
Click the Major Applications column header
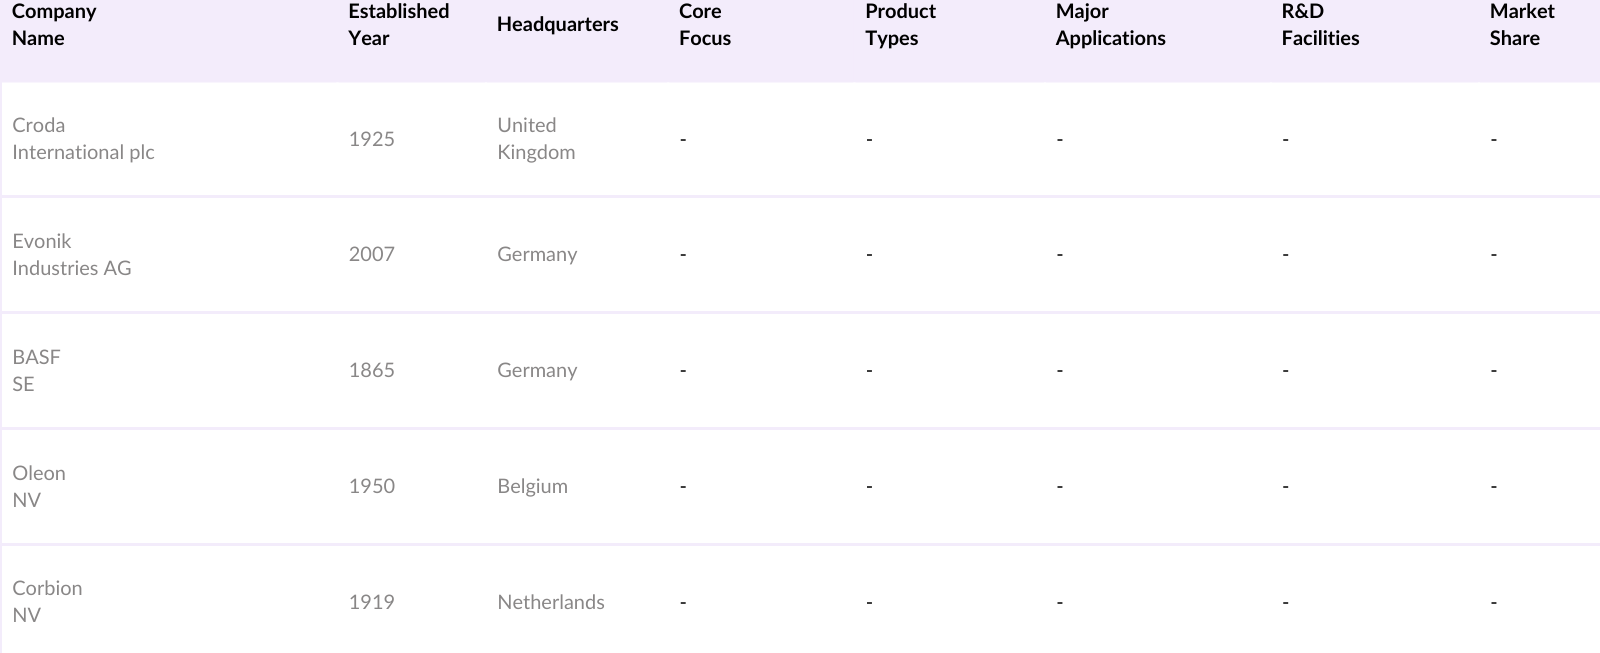pos(1110,25)
